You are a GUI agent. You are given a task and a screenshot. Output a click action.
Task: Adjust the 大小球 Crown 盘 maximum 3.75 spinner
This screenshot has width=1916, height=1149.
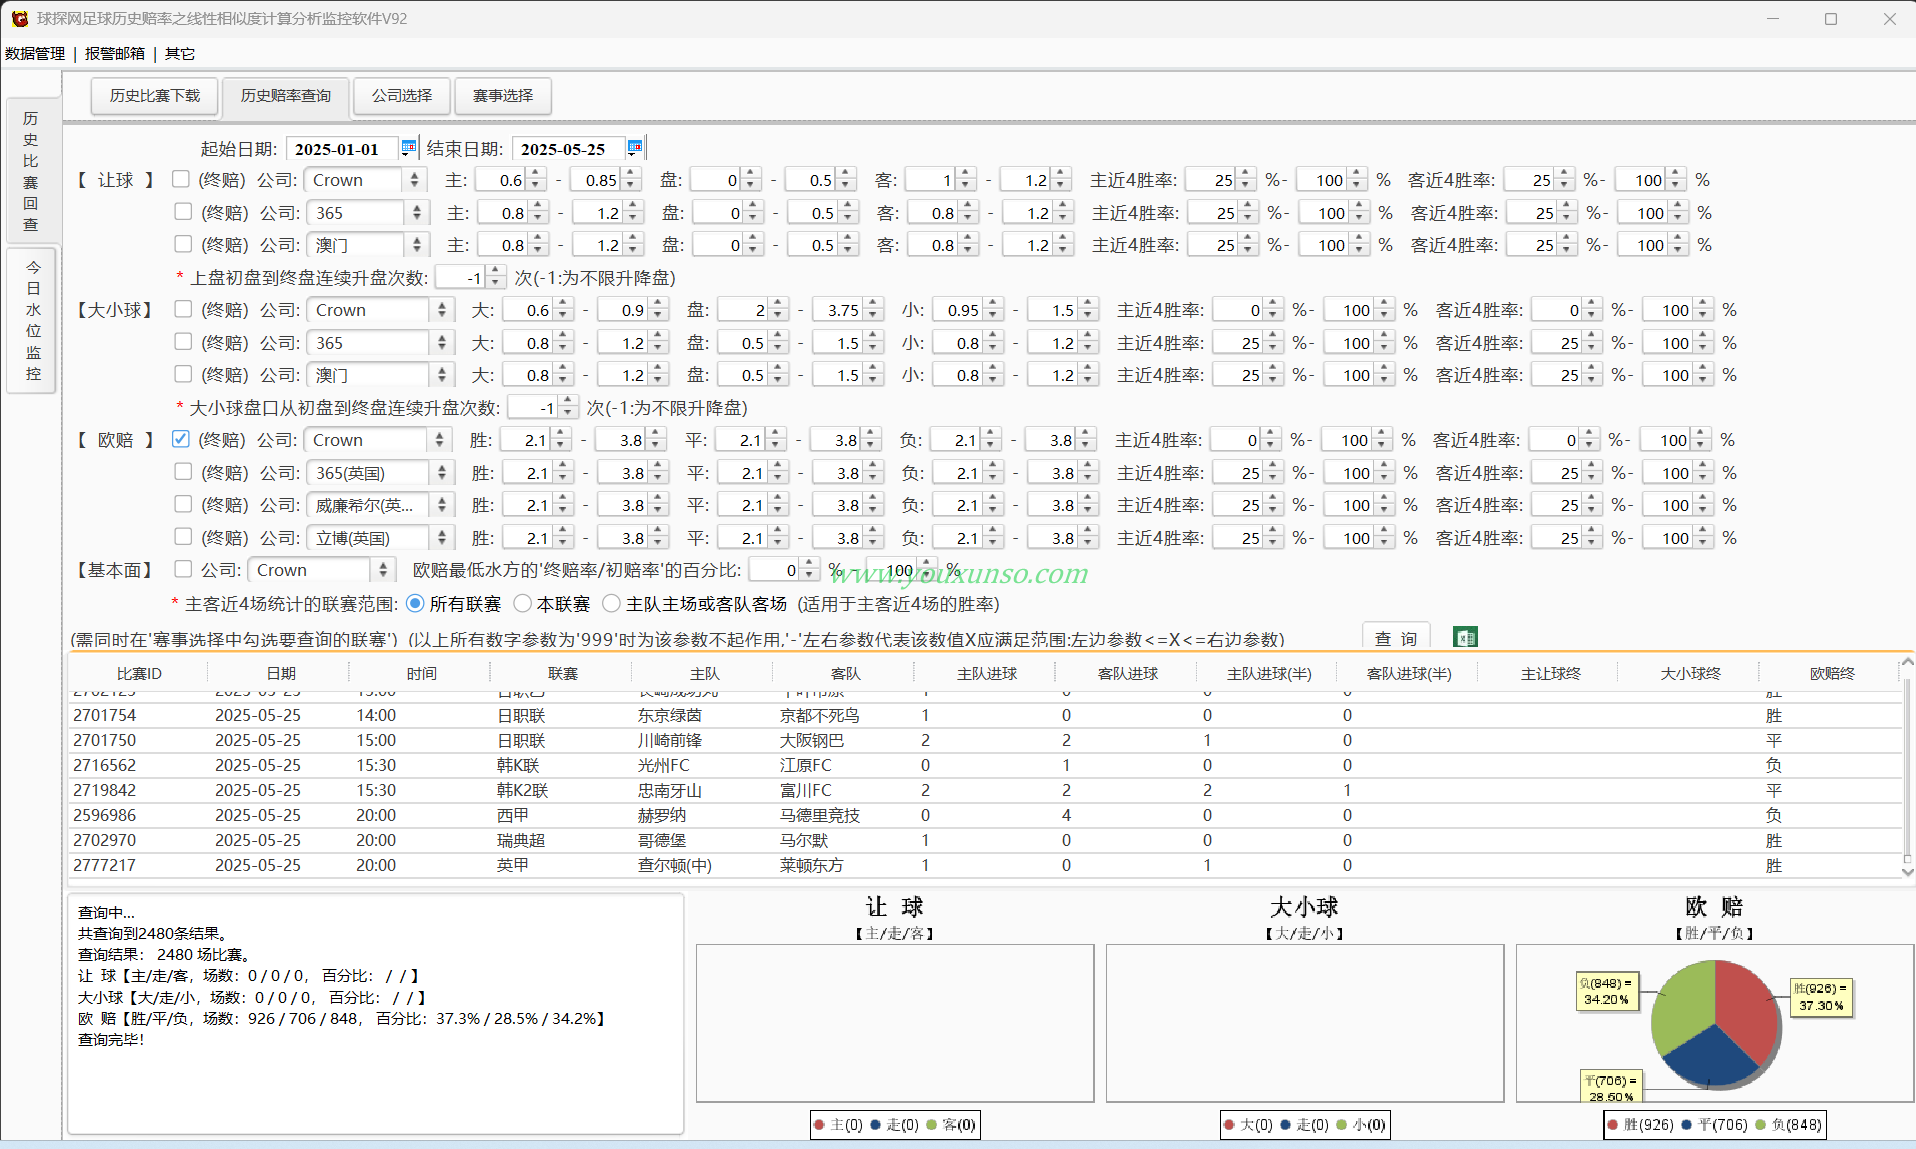click(x=873, y=310)
